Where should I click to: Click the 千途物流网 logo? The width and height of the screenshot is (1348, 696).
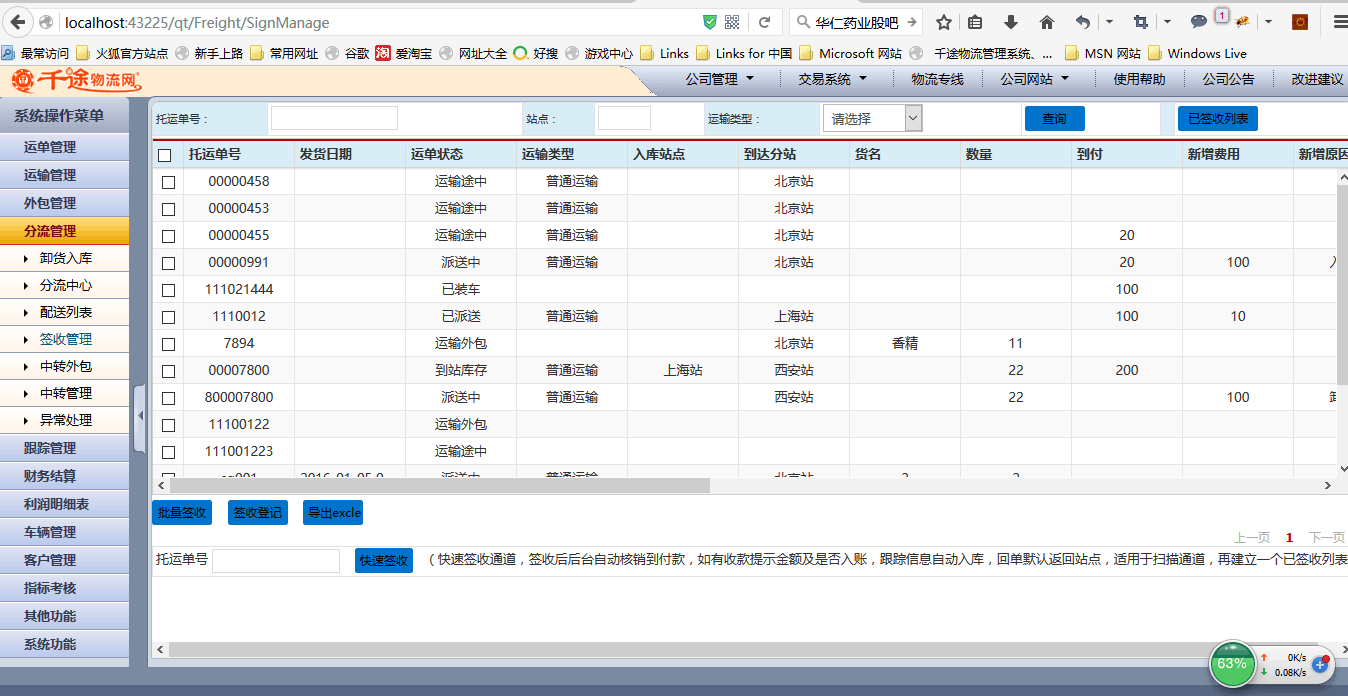point(77,80)
